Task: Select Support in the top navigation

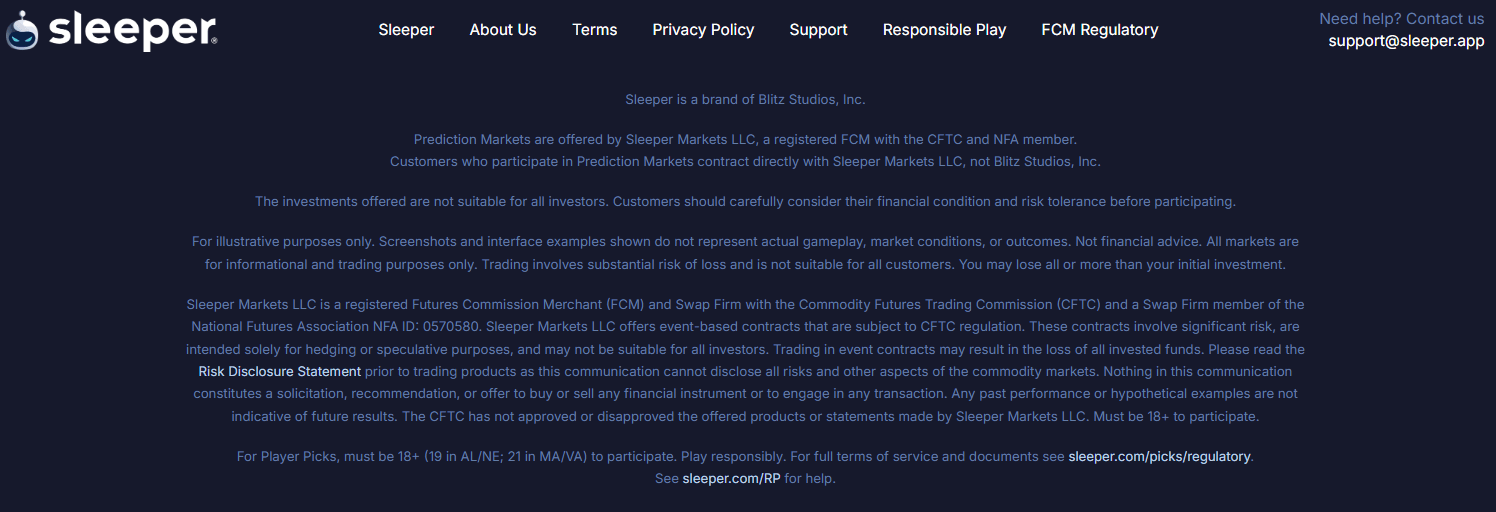Action: [x=818, y=30]
